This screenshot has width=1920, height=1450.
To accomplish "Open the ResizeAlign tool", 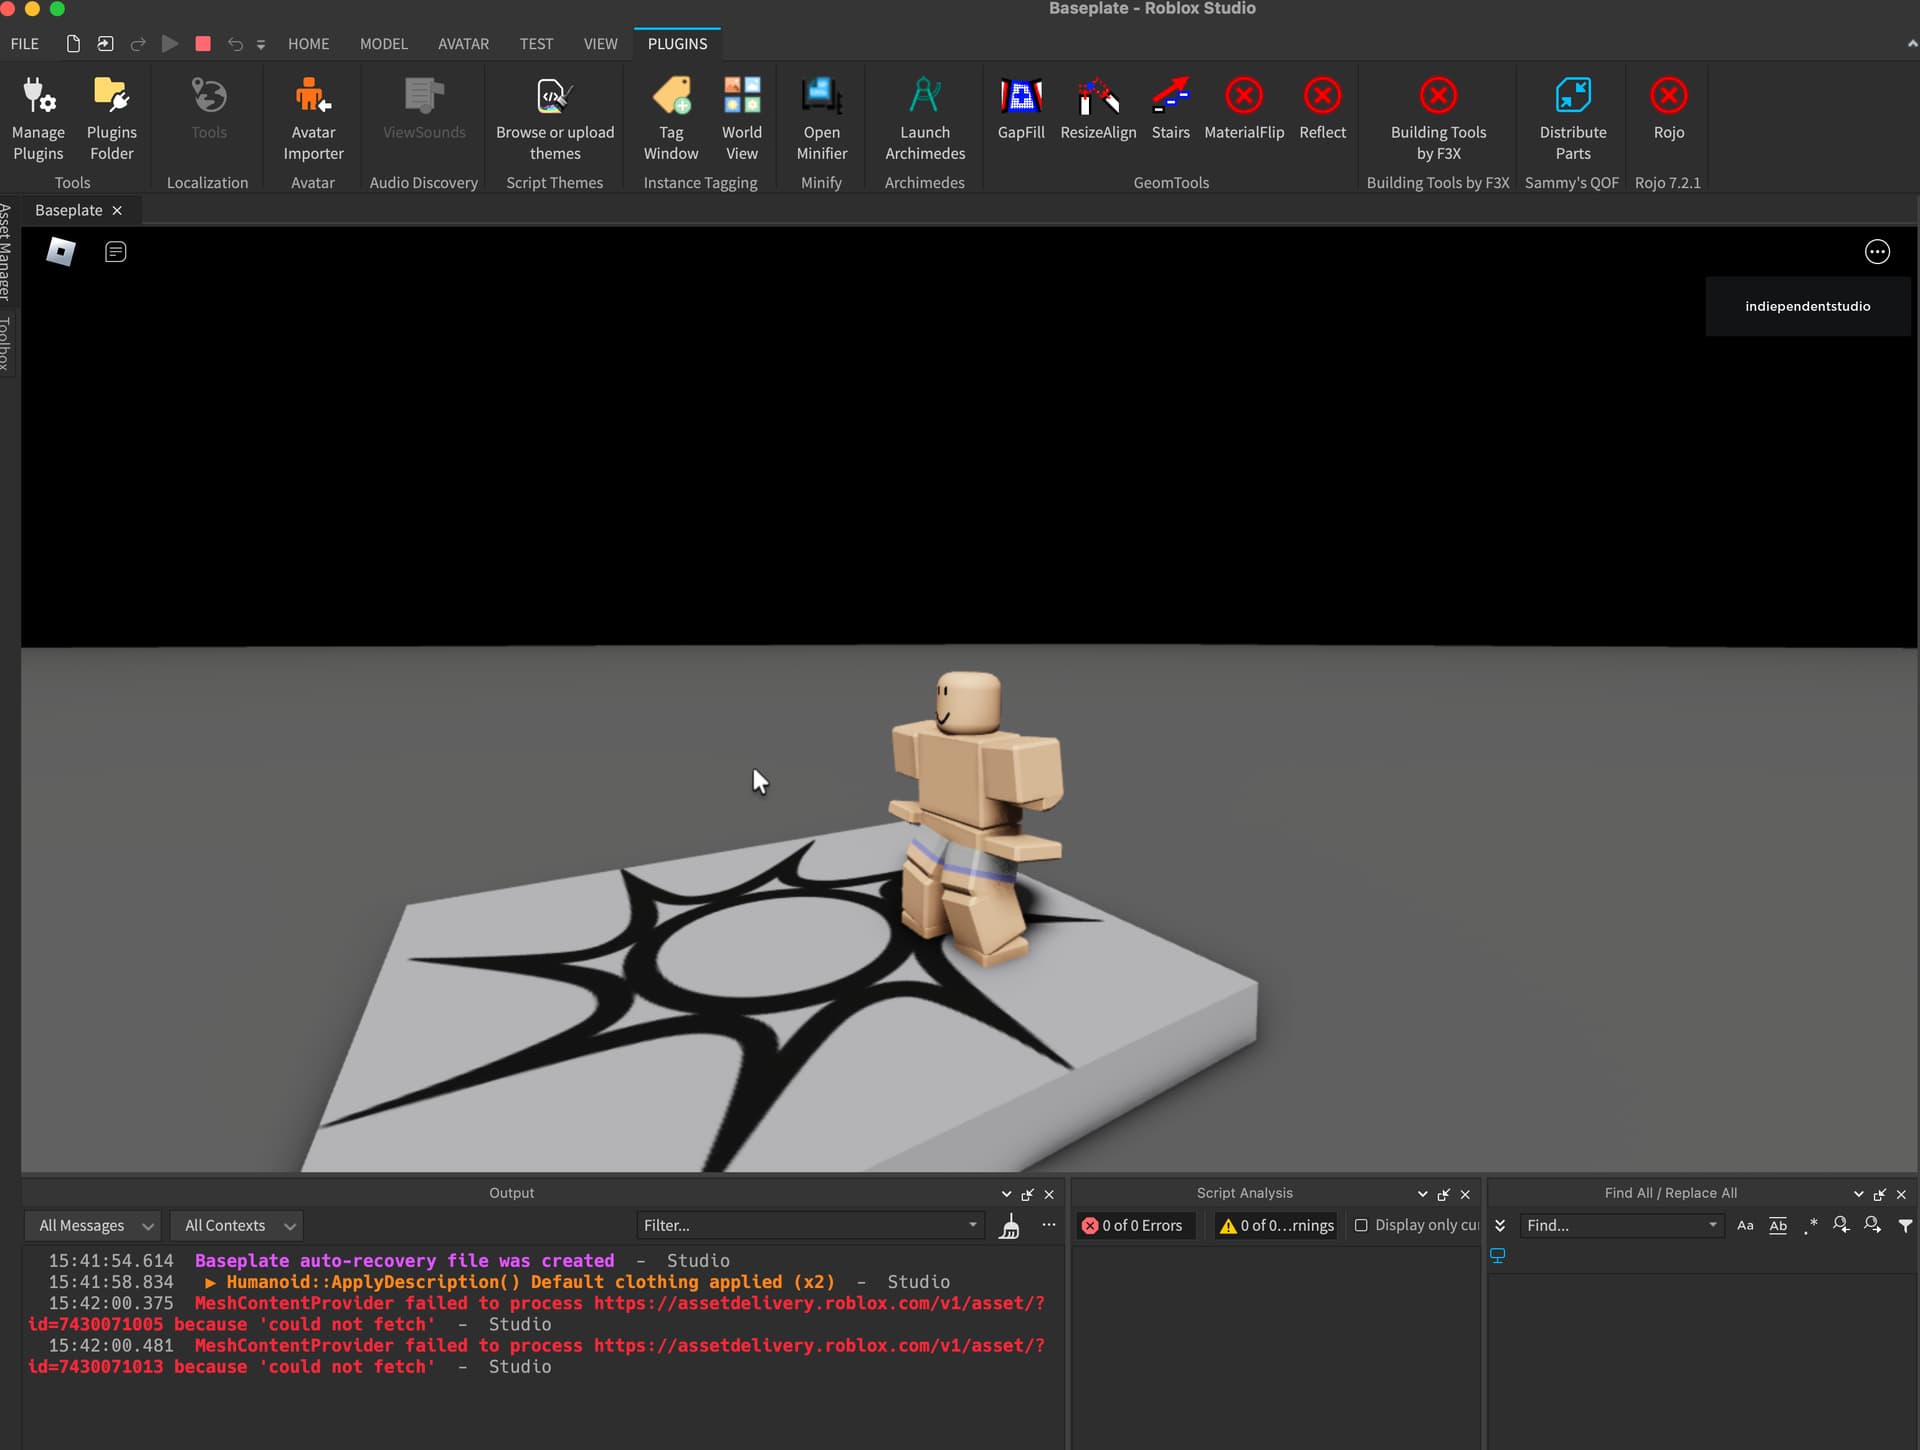I will (x=1097, y=110).
